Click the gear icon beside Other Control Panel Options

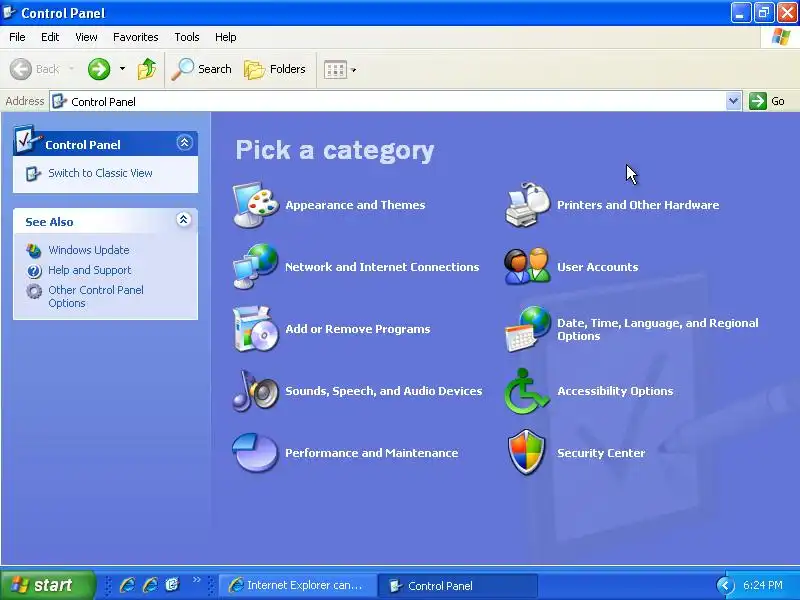(34, 291)
